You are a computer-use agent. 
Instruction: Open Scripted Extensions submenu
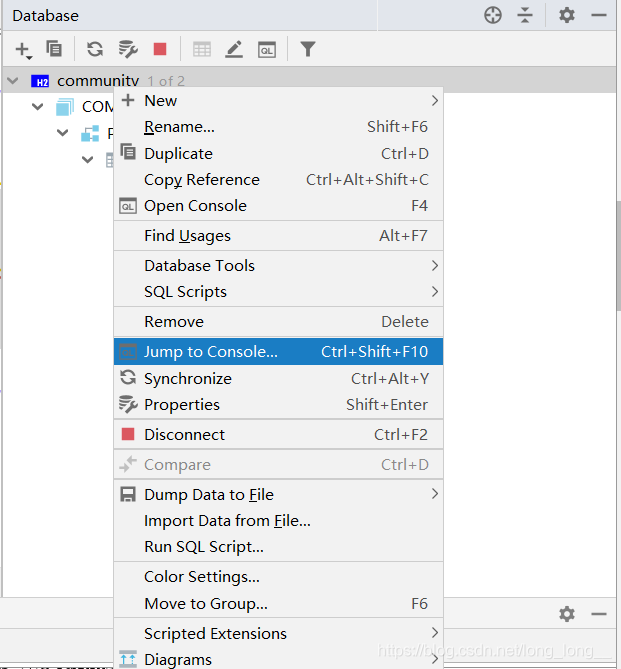tap(278, 634)
